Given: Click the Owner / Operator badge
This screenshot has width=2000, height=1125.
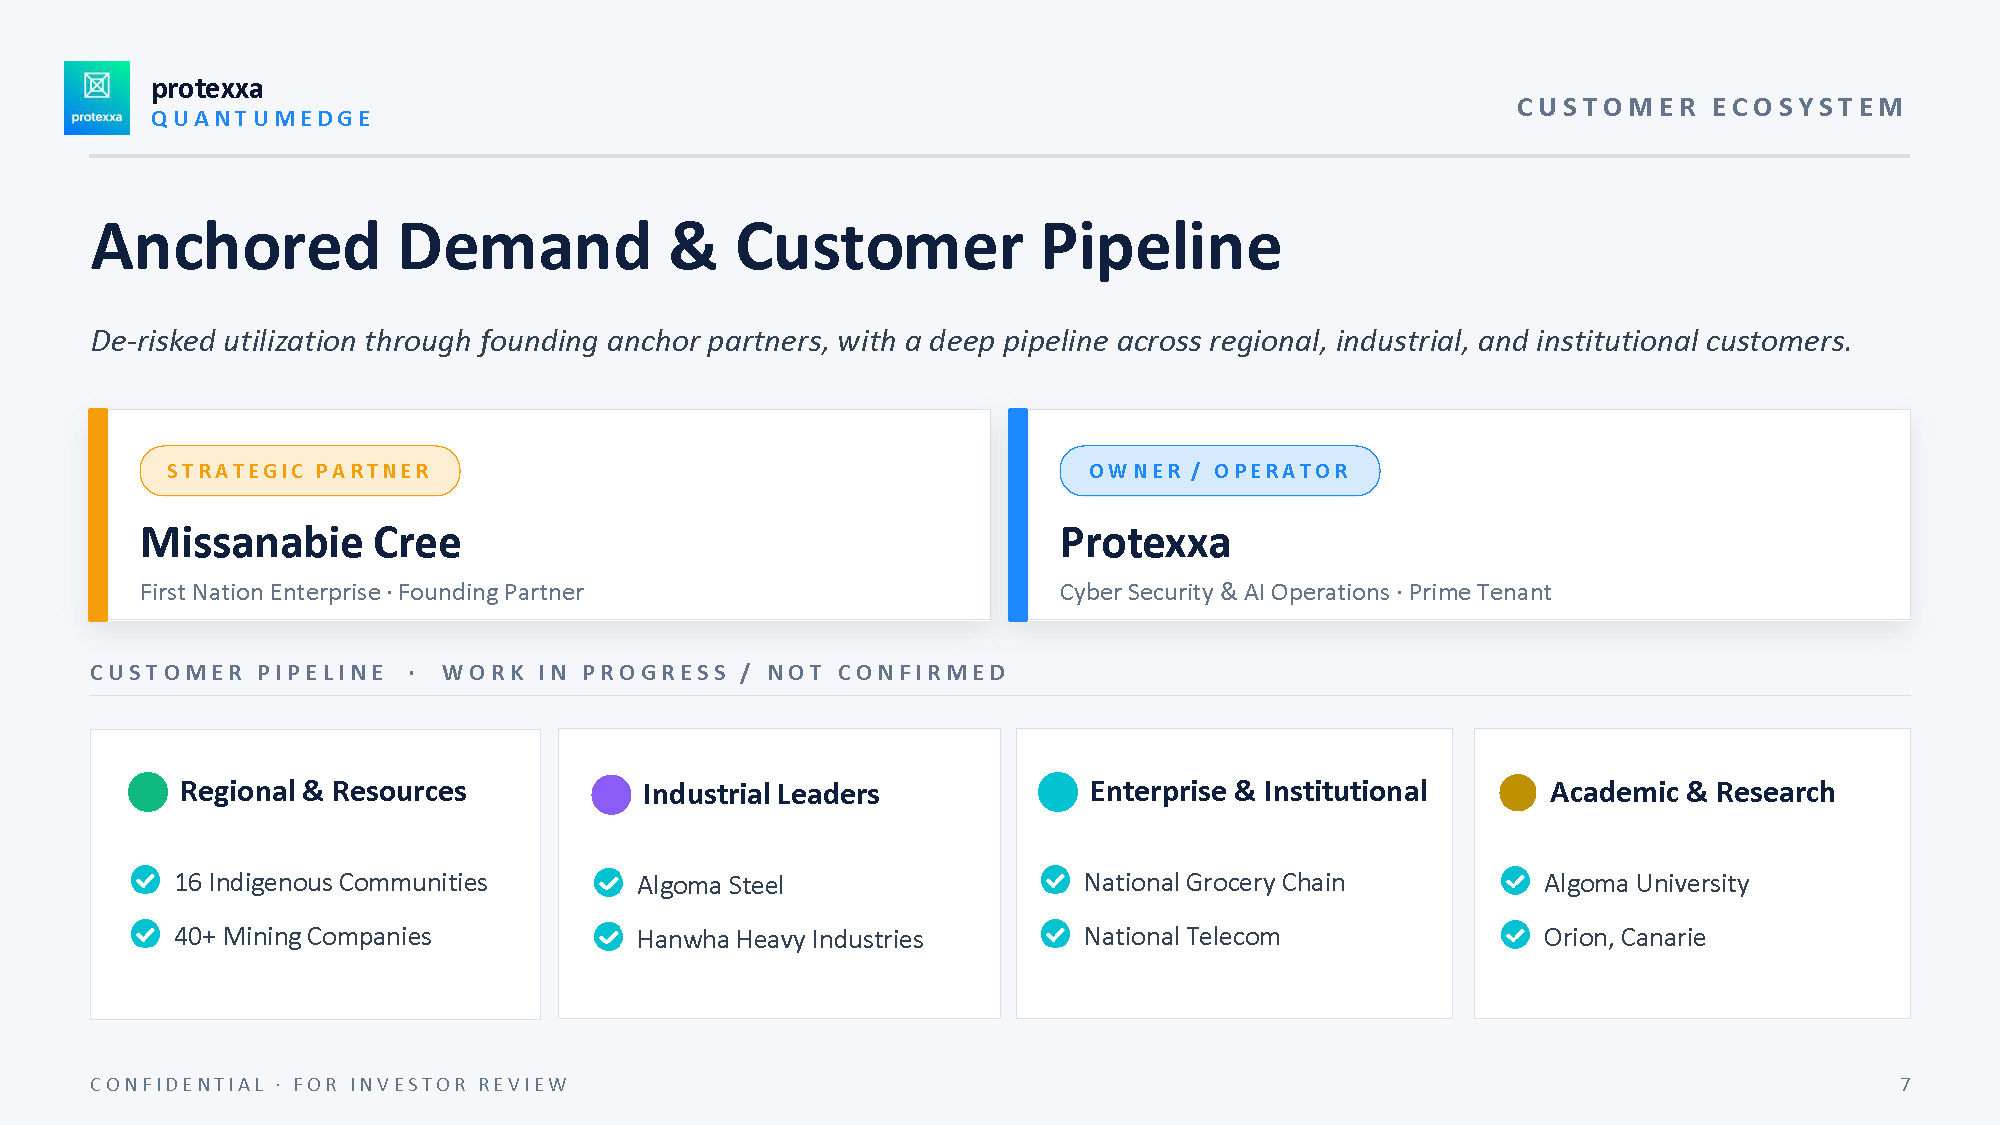Looking at the screenshot, I should 1220,471.
